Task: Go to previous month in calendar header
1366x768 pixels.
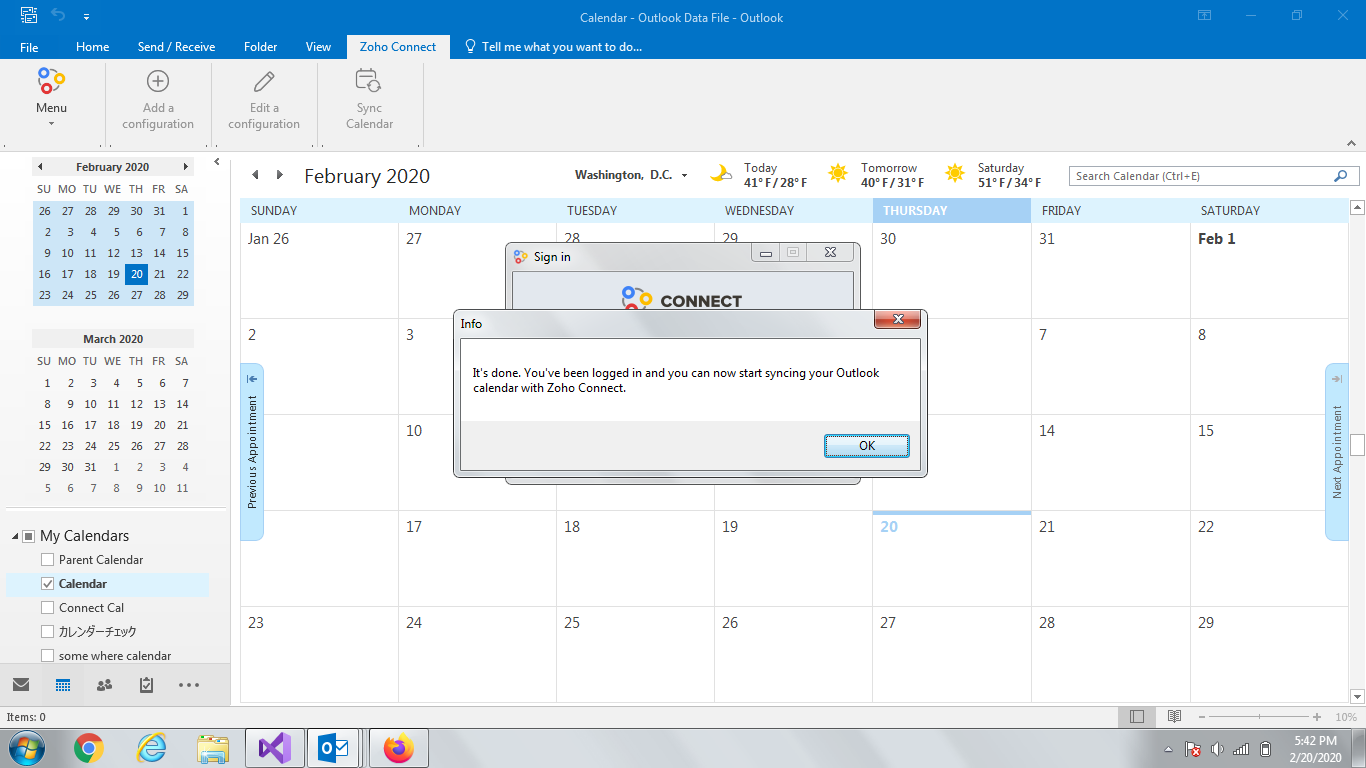Action: [255, 175]
